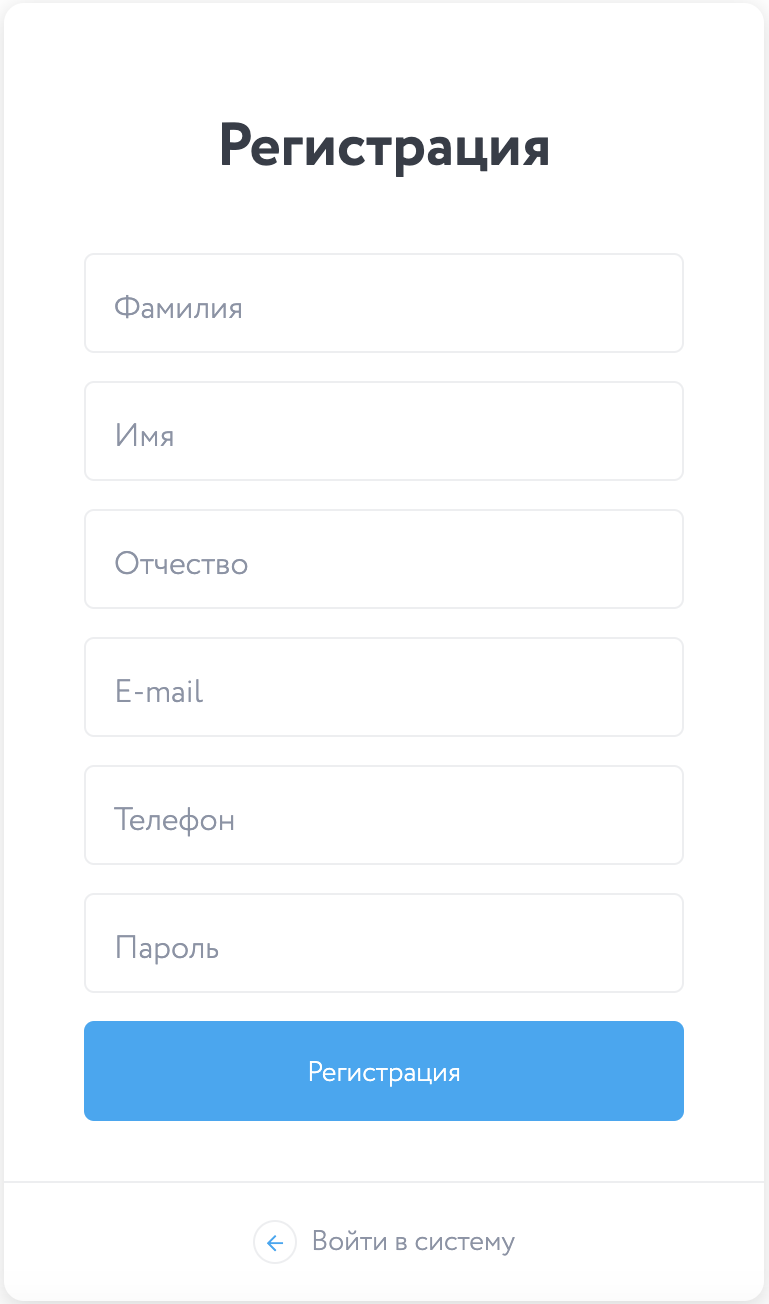Click the white label on the blue button
This screenshot has height=1304, width=769.
click(x=384, y=1072)
